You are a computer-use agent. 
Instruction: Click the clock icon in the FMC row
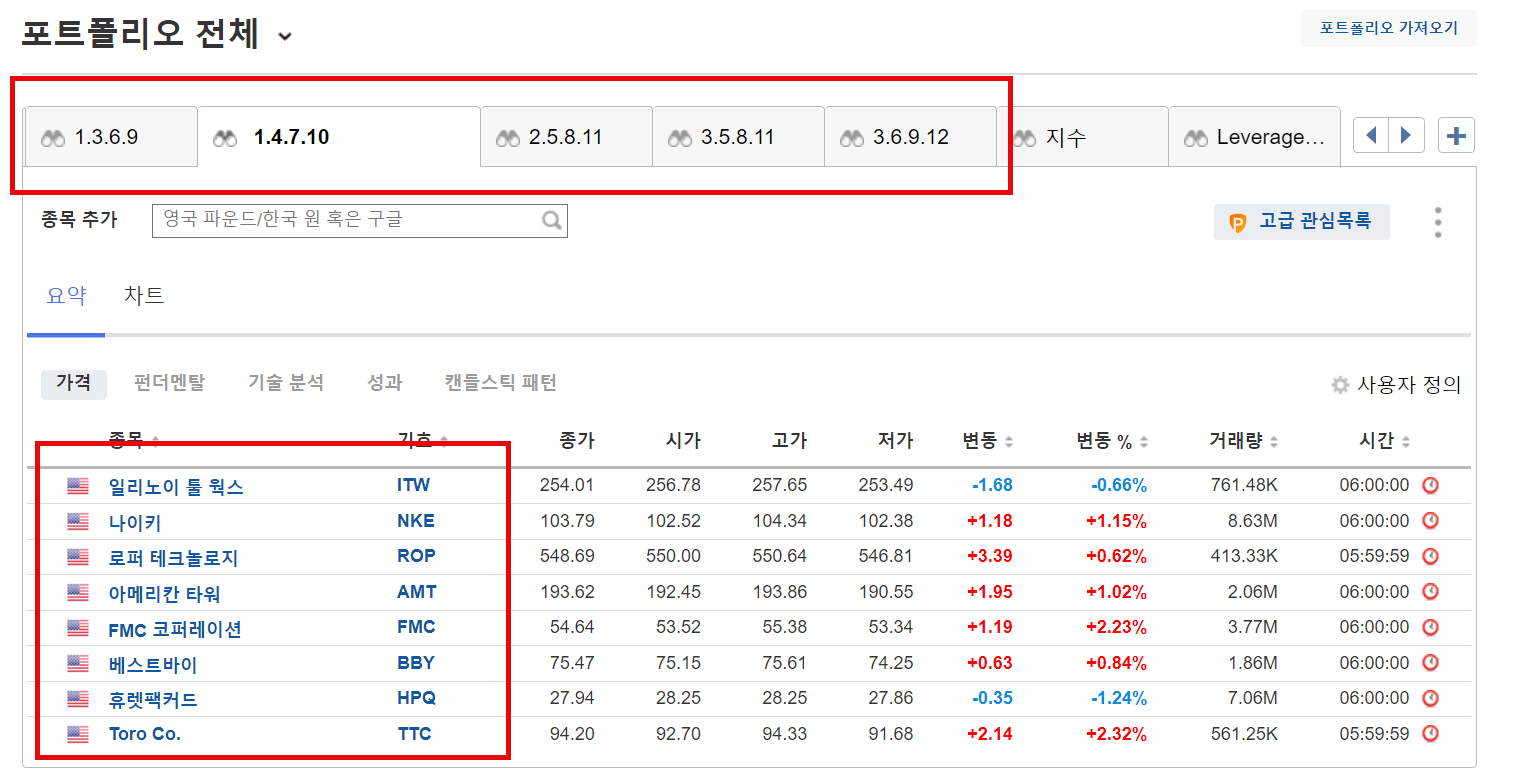(x=1431, y=627)
